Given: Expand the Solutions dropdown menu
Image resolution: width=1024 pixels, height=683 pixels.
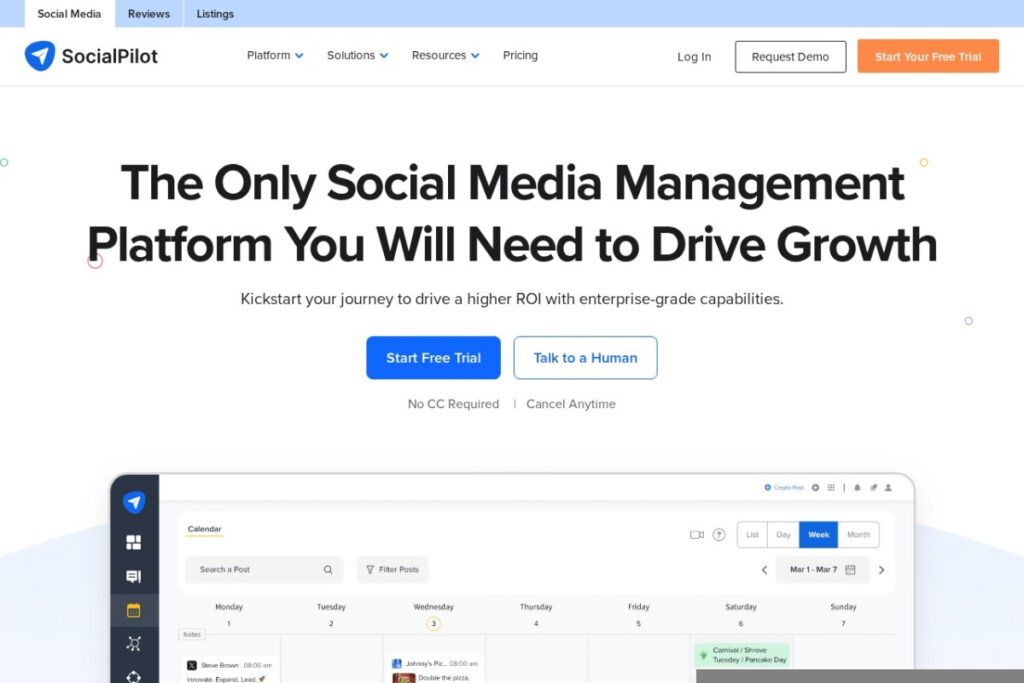Looking at the screenshot, I should pyautogui.click(x=357, y=56).
